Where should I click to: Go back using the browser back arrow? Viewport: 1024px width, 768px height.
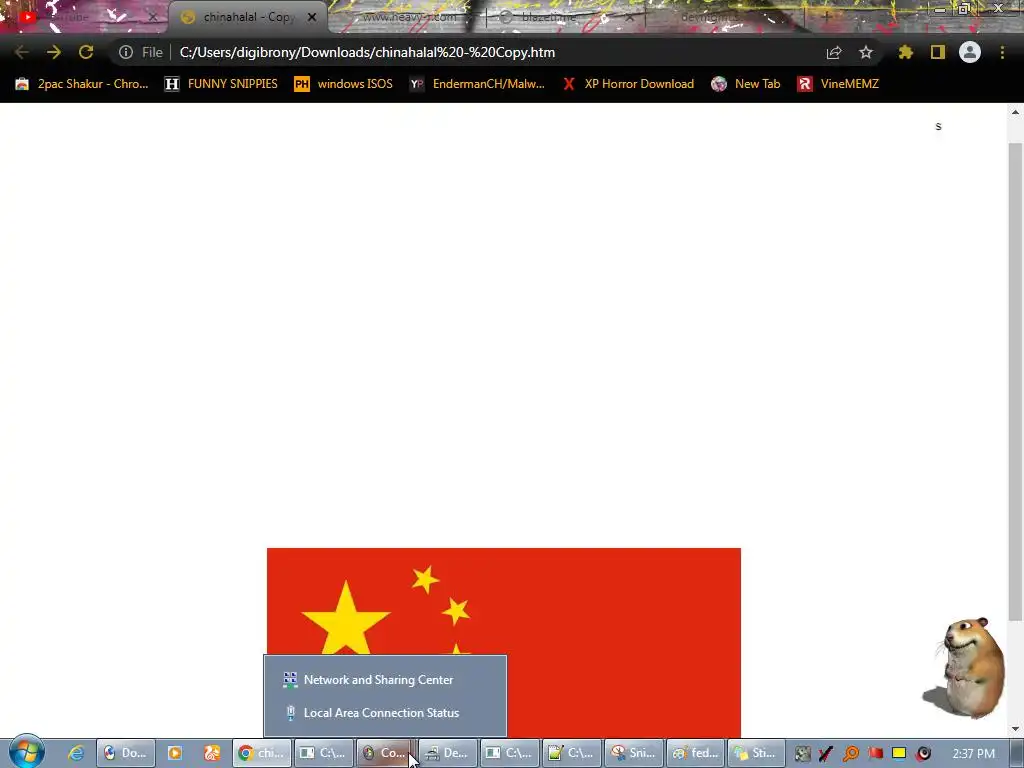[21, 52]
